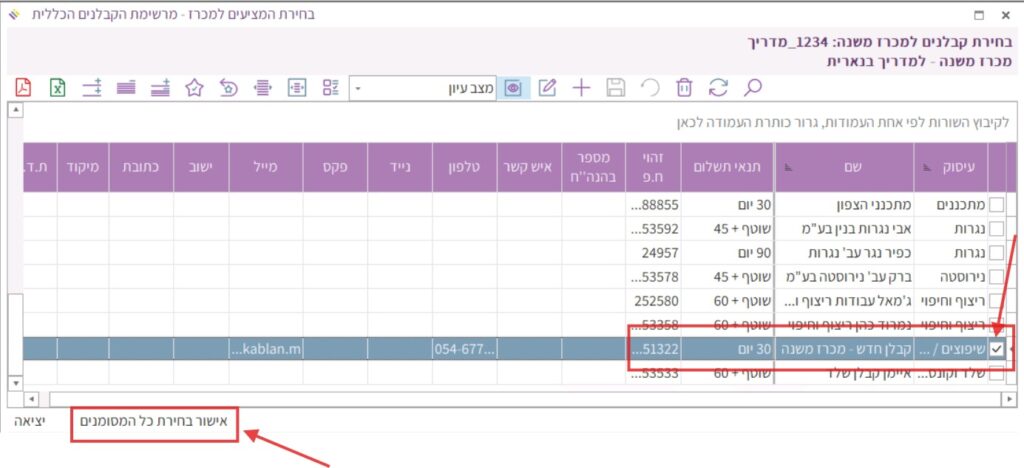Click the trash delete icon
The height and width of the screenshot is (468, 1024).
[x=683, y=87]
